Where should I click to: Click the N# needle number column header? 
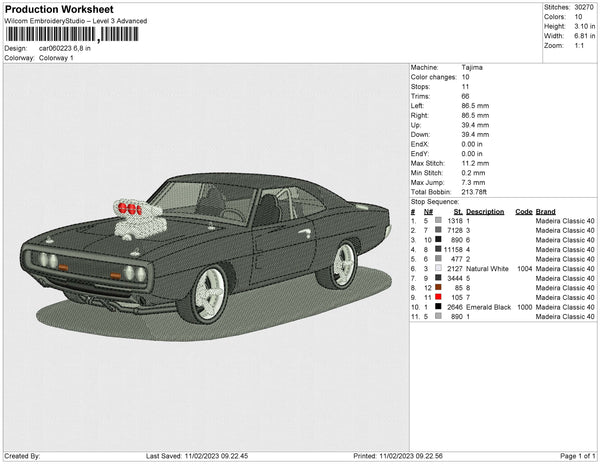tap(428, 212)
